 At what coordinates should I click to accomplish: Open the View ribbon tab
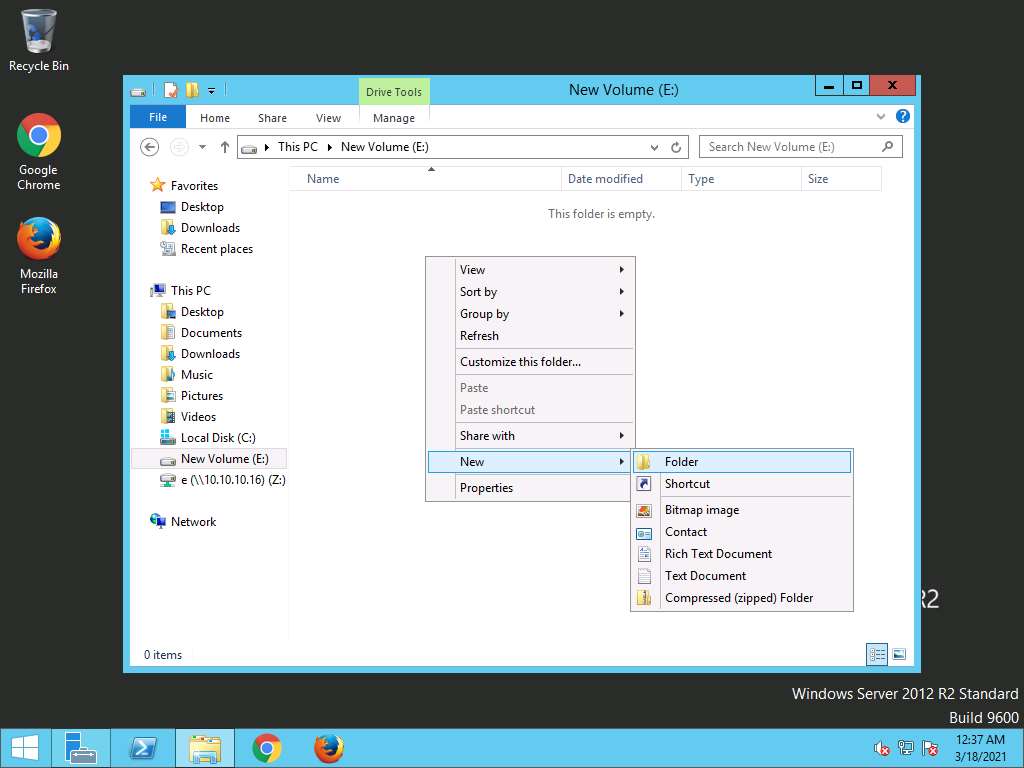328,118
